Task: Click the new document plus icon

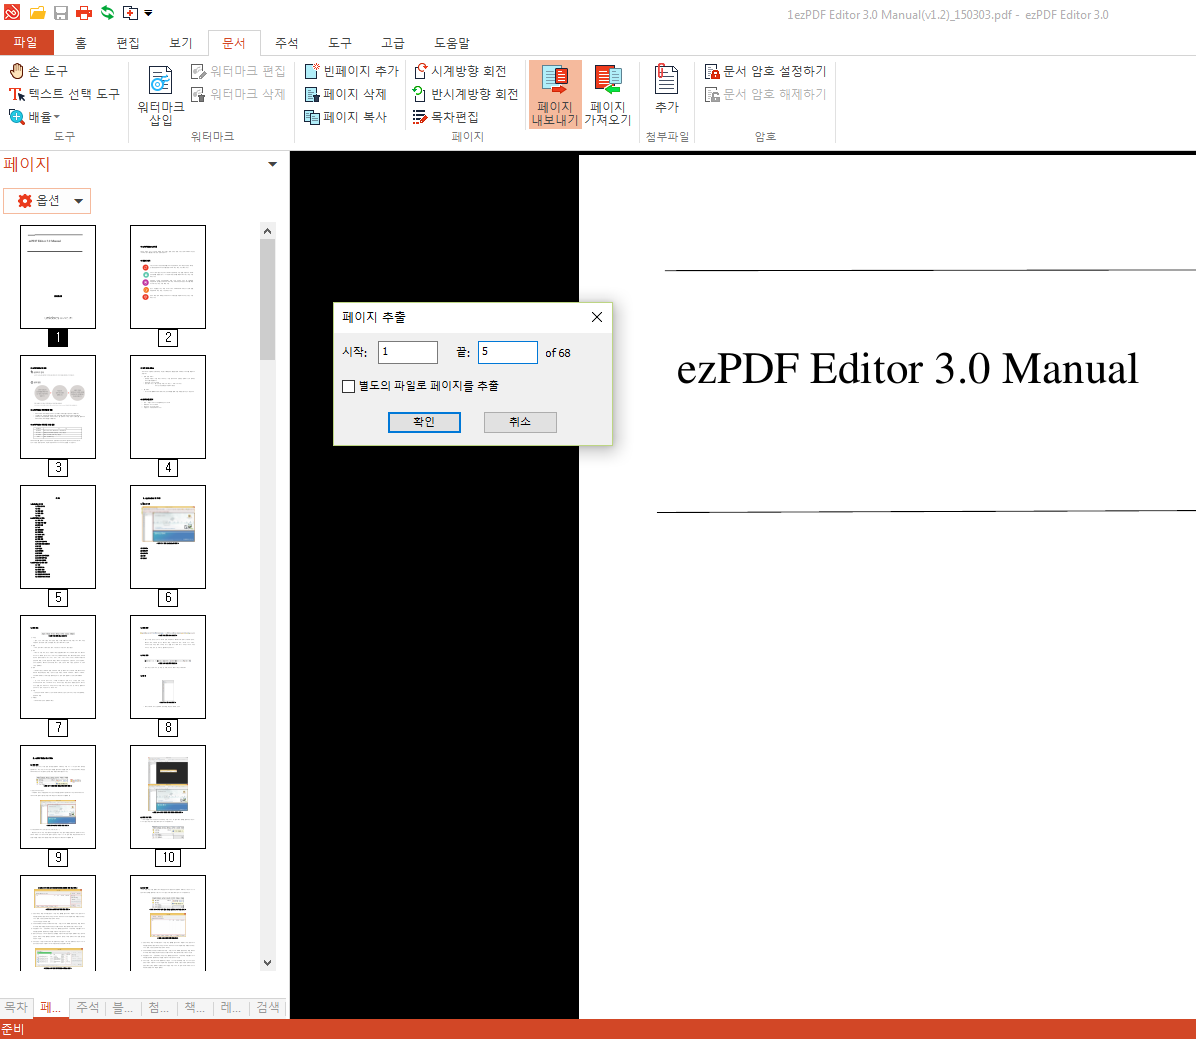Action: click(x=130, y=13)
